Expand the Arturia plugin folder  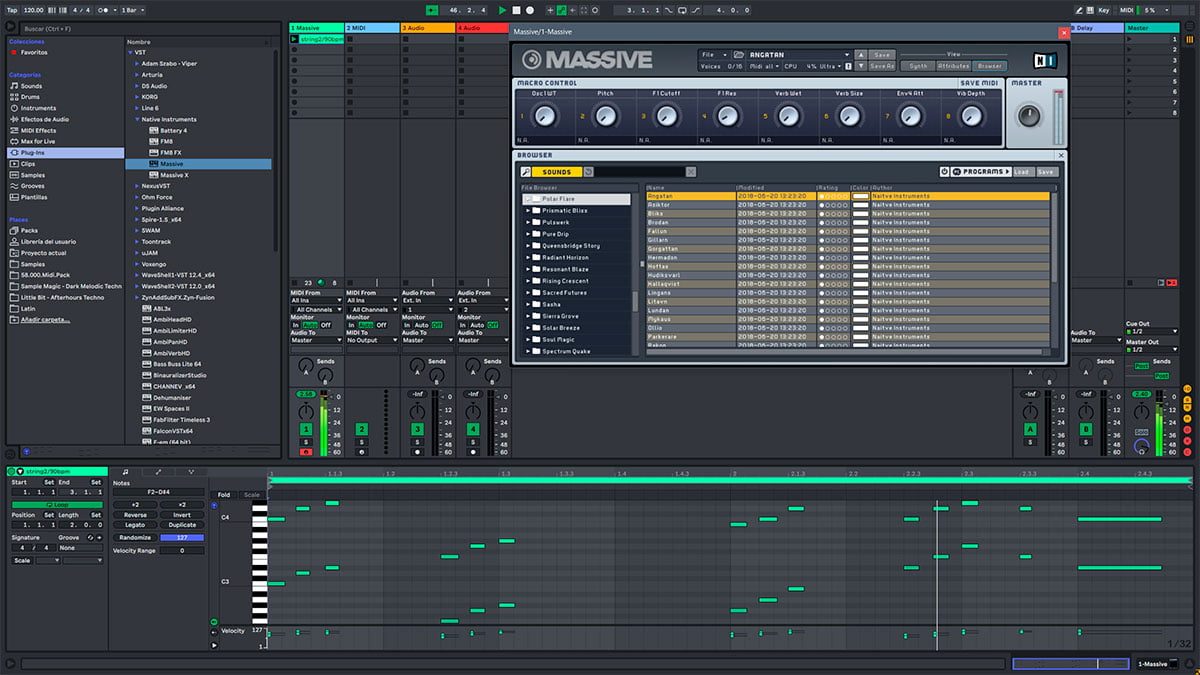pyautogui.click(x=138, y=75)
